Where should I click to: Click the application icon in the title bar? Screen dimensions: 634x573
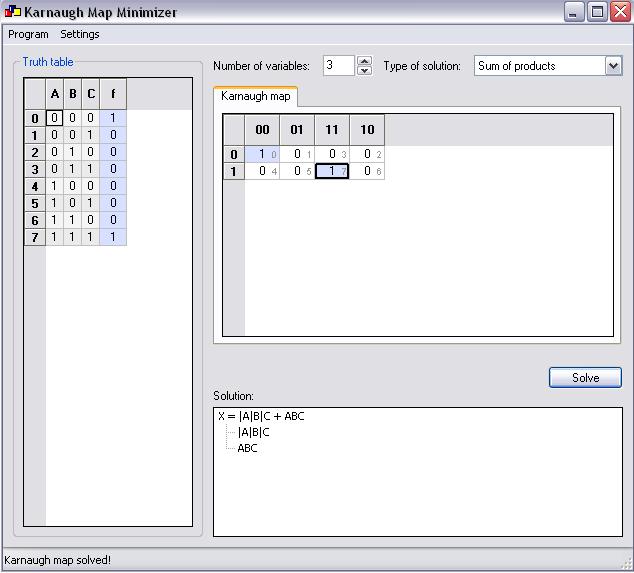tap(13, 12)
